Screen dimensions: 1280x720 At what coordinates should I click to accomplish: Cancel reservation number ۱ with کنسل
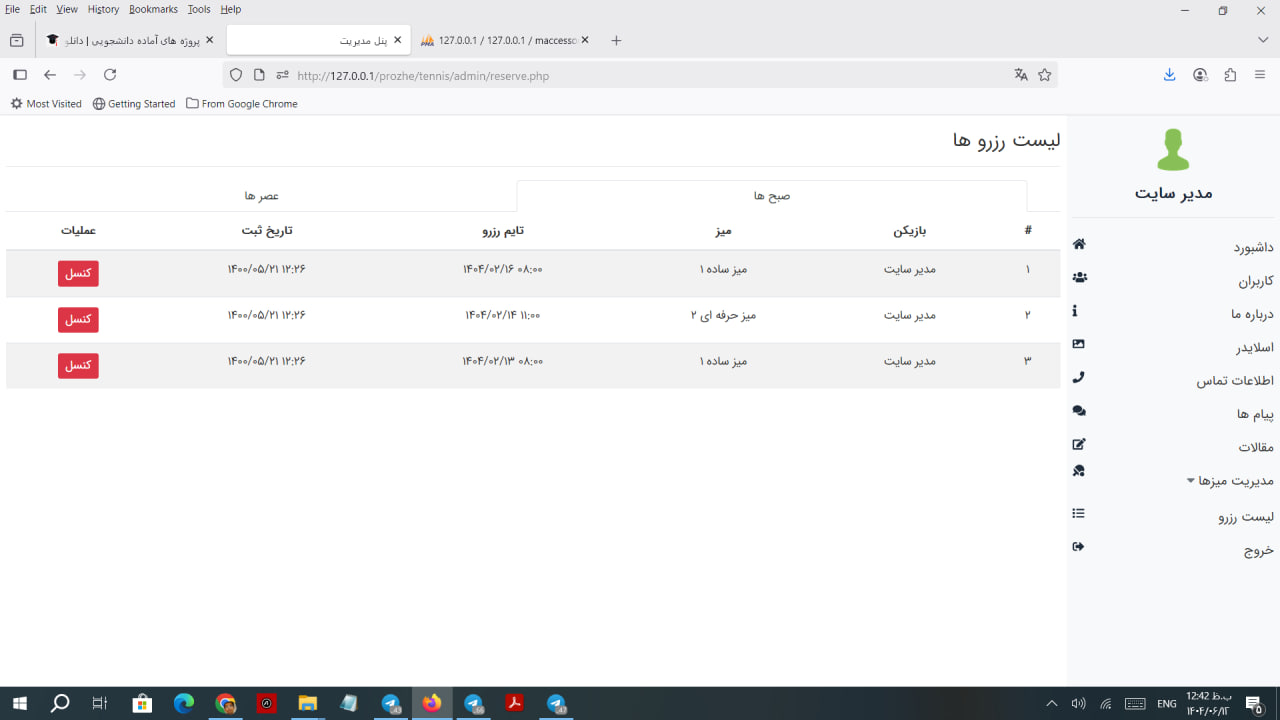pos(78,274)
